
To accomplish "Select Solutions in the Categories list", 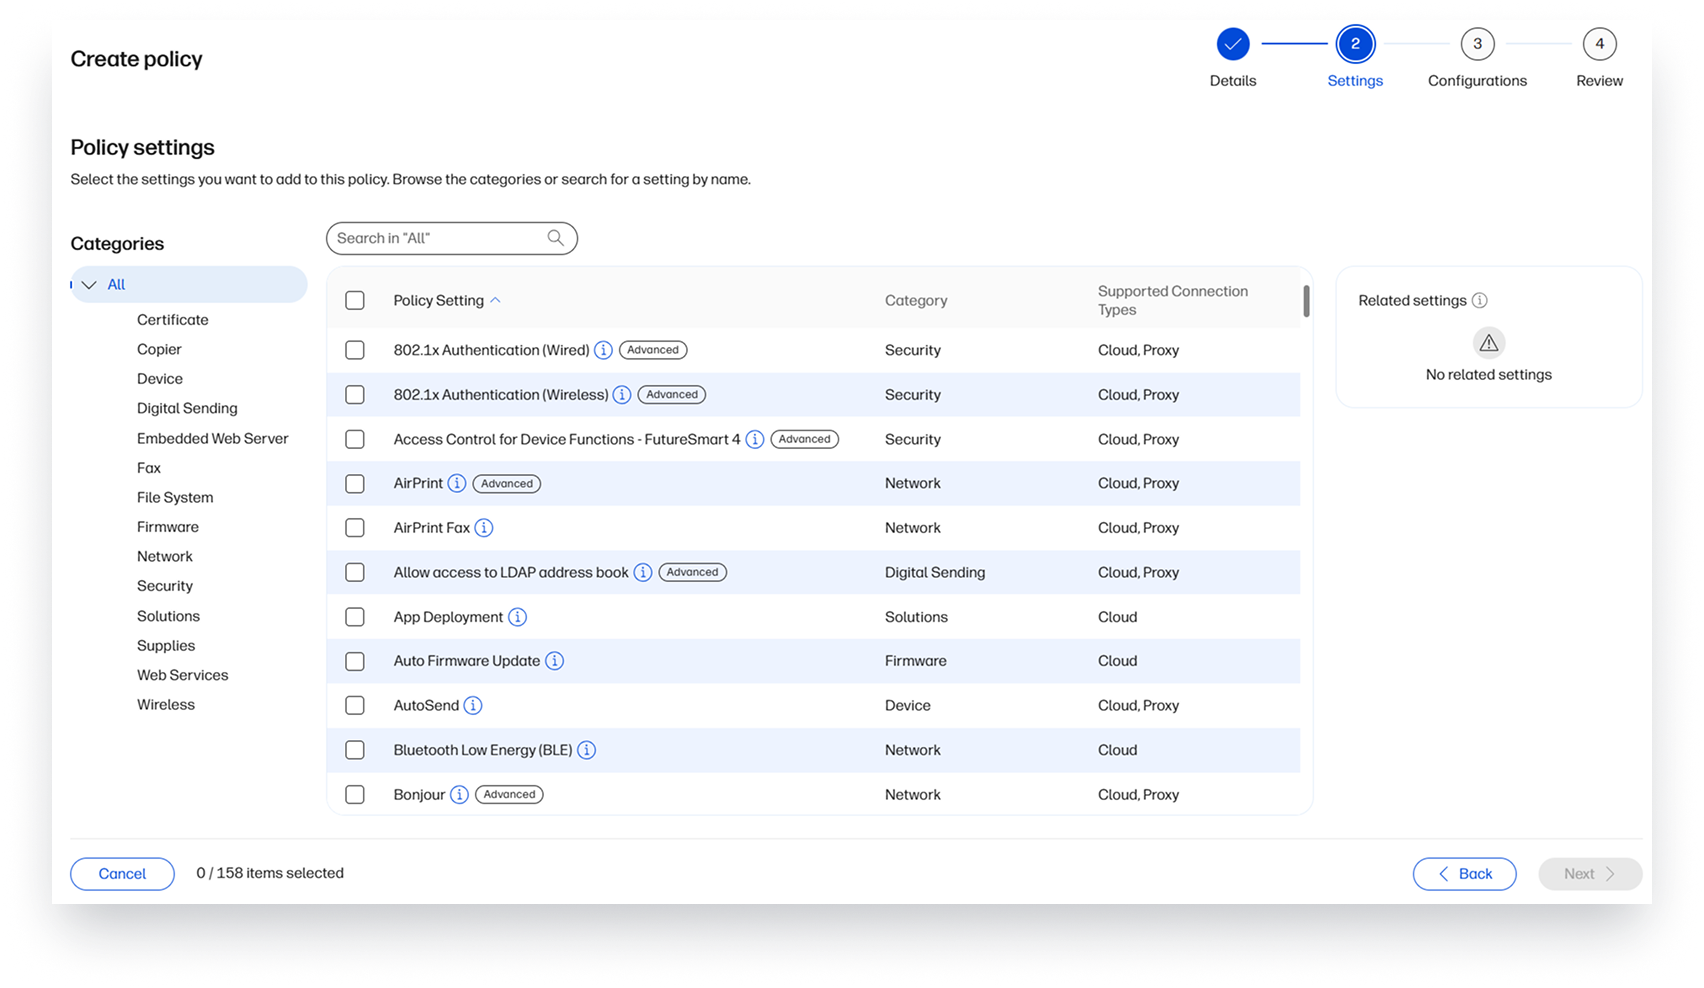I will (168, 616).
